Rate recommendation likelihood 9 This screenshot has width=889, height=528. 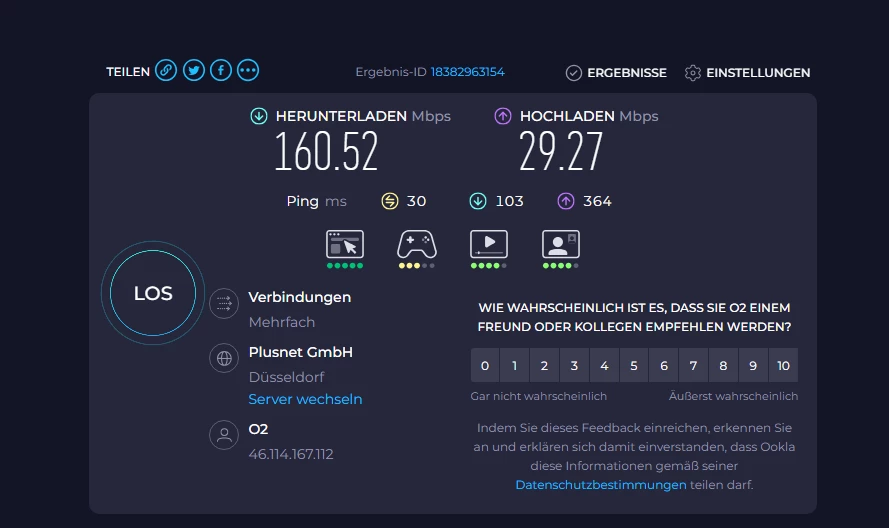point(753,366)
